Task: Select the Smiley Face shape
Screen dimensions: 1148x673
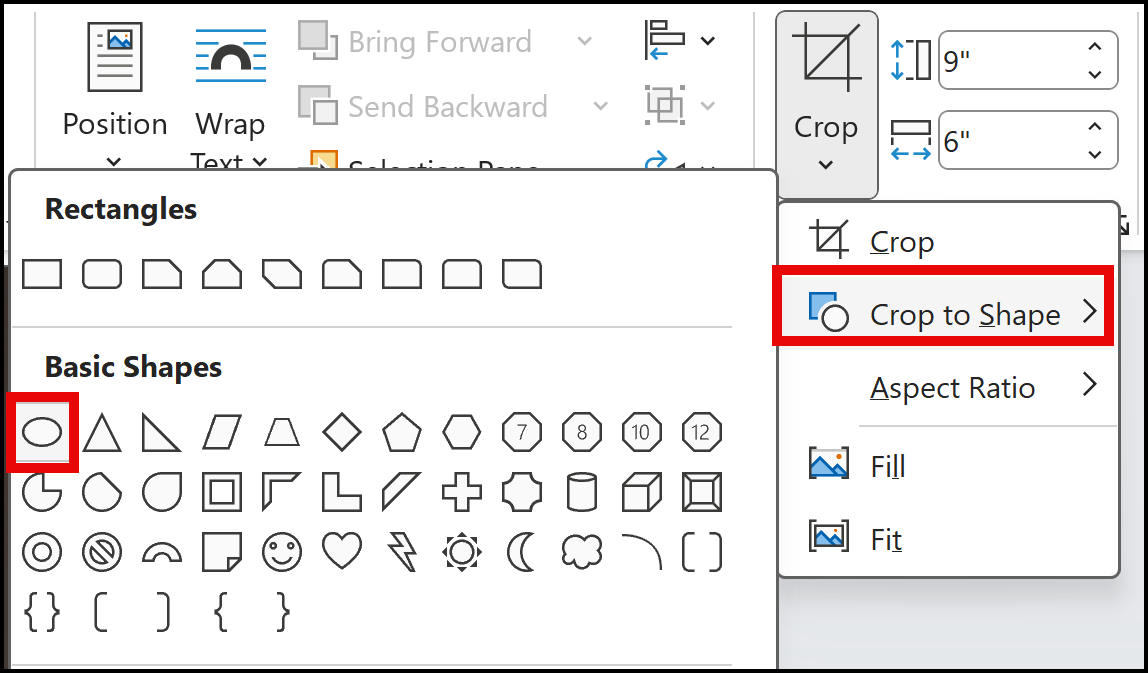Action: 282,552
